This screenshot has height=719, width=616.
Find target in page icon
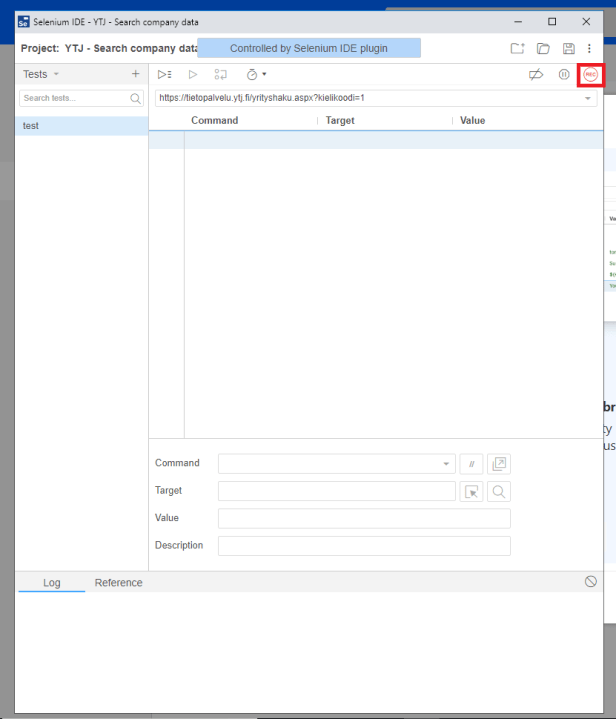click(499, 492)
